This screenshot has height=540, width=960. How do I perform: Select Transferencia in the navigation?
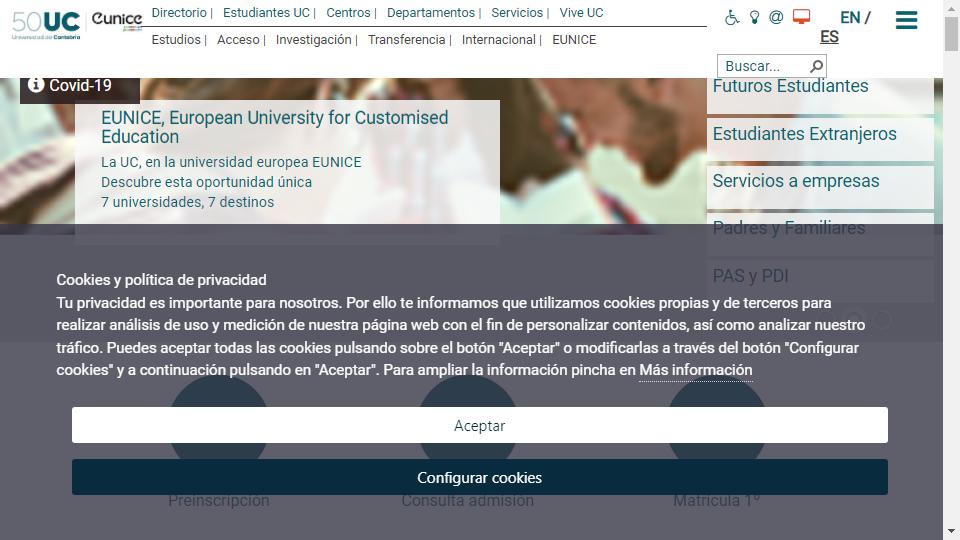(x=407, y=39)
